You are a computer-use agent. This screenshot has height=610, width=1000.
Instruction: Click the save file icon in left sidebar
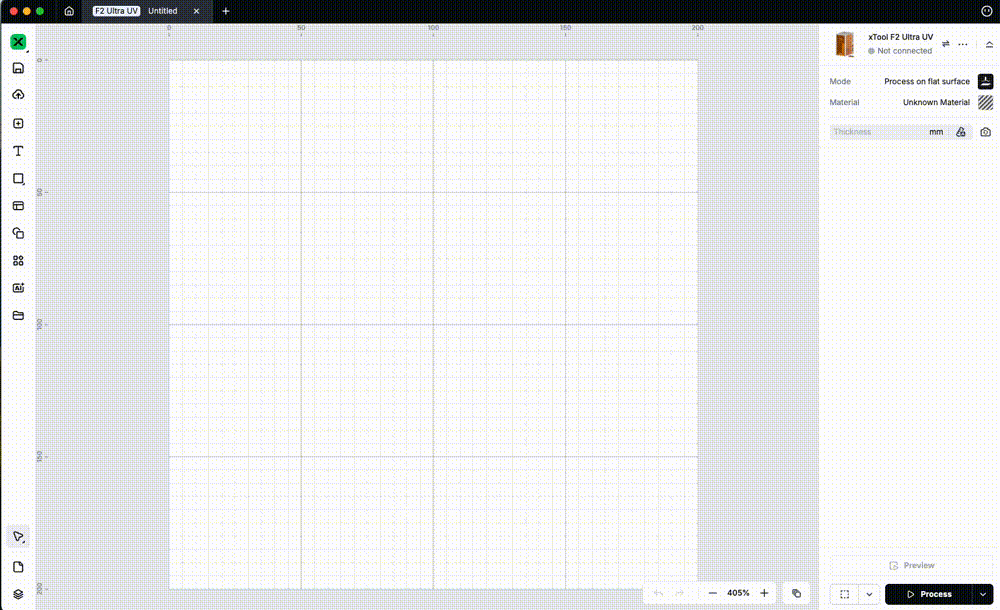[x=18, y=68]
